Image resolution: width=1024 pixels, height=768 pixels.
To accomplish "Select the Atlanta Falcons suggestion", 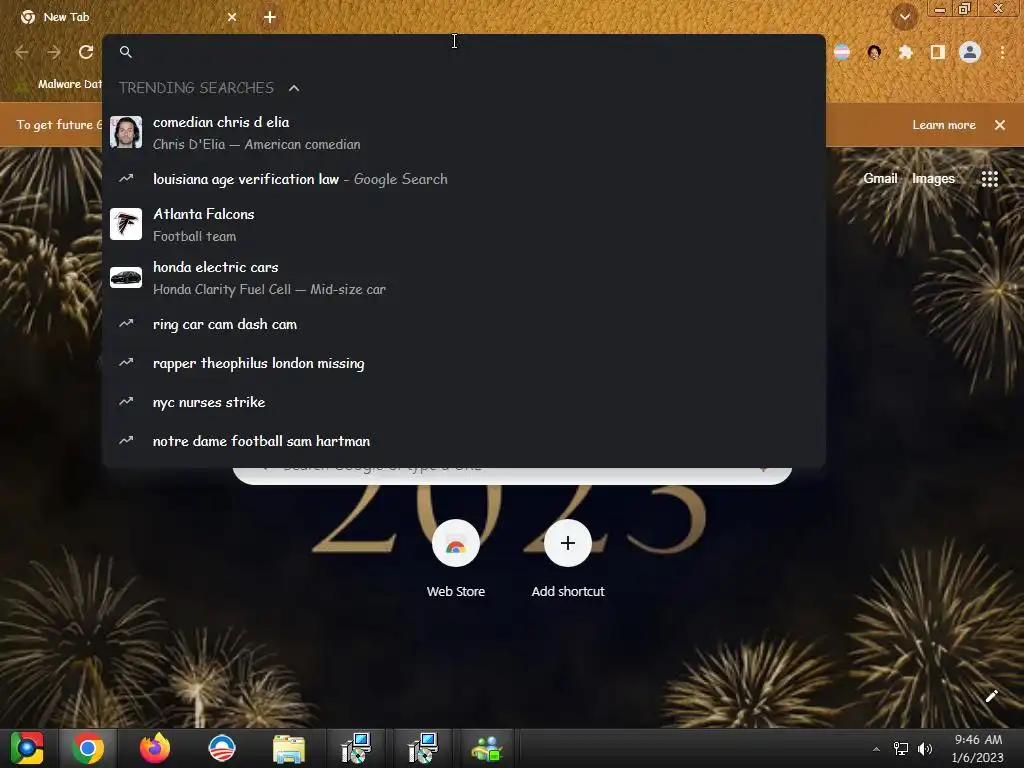I will click(464, 225).
